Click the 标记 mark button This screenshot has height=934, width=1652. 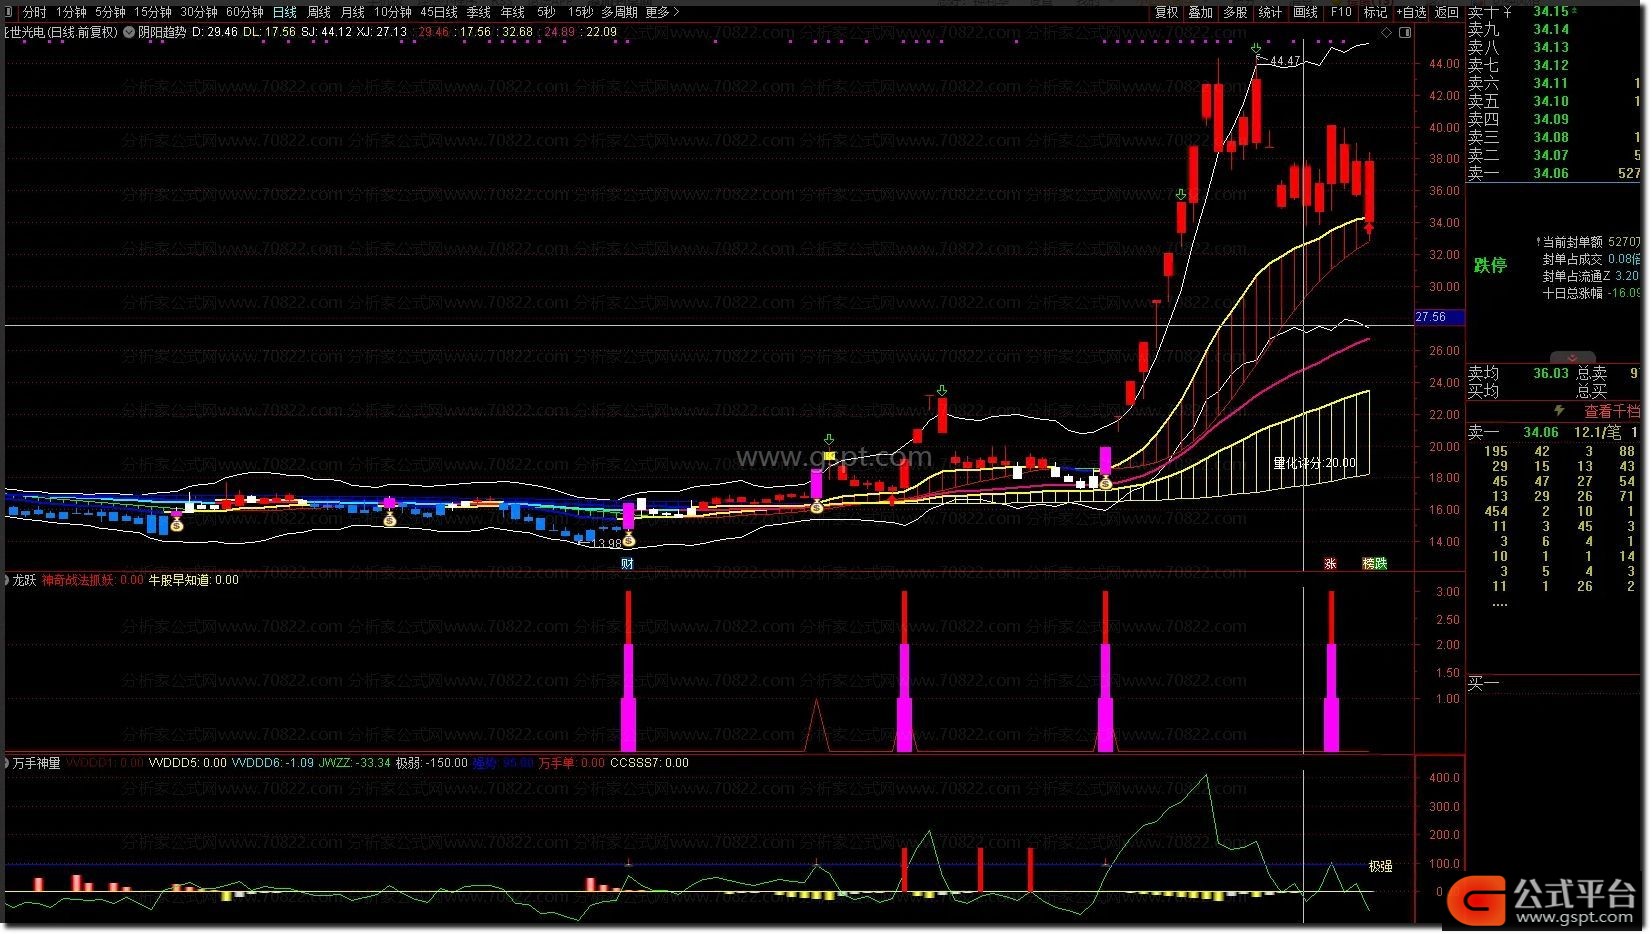1376,12
